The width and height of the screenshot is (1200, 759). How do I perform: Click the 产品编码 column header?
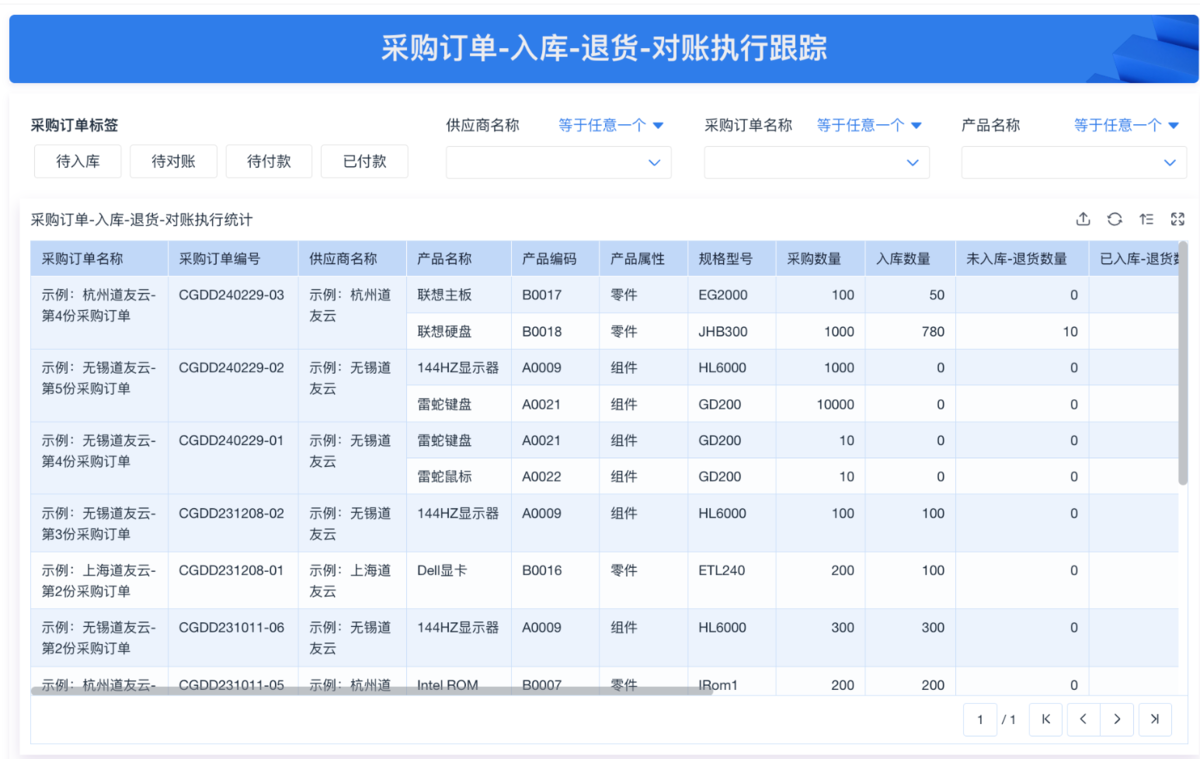[555, 258]
